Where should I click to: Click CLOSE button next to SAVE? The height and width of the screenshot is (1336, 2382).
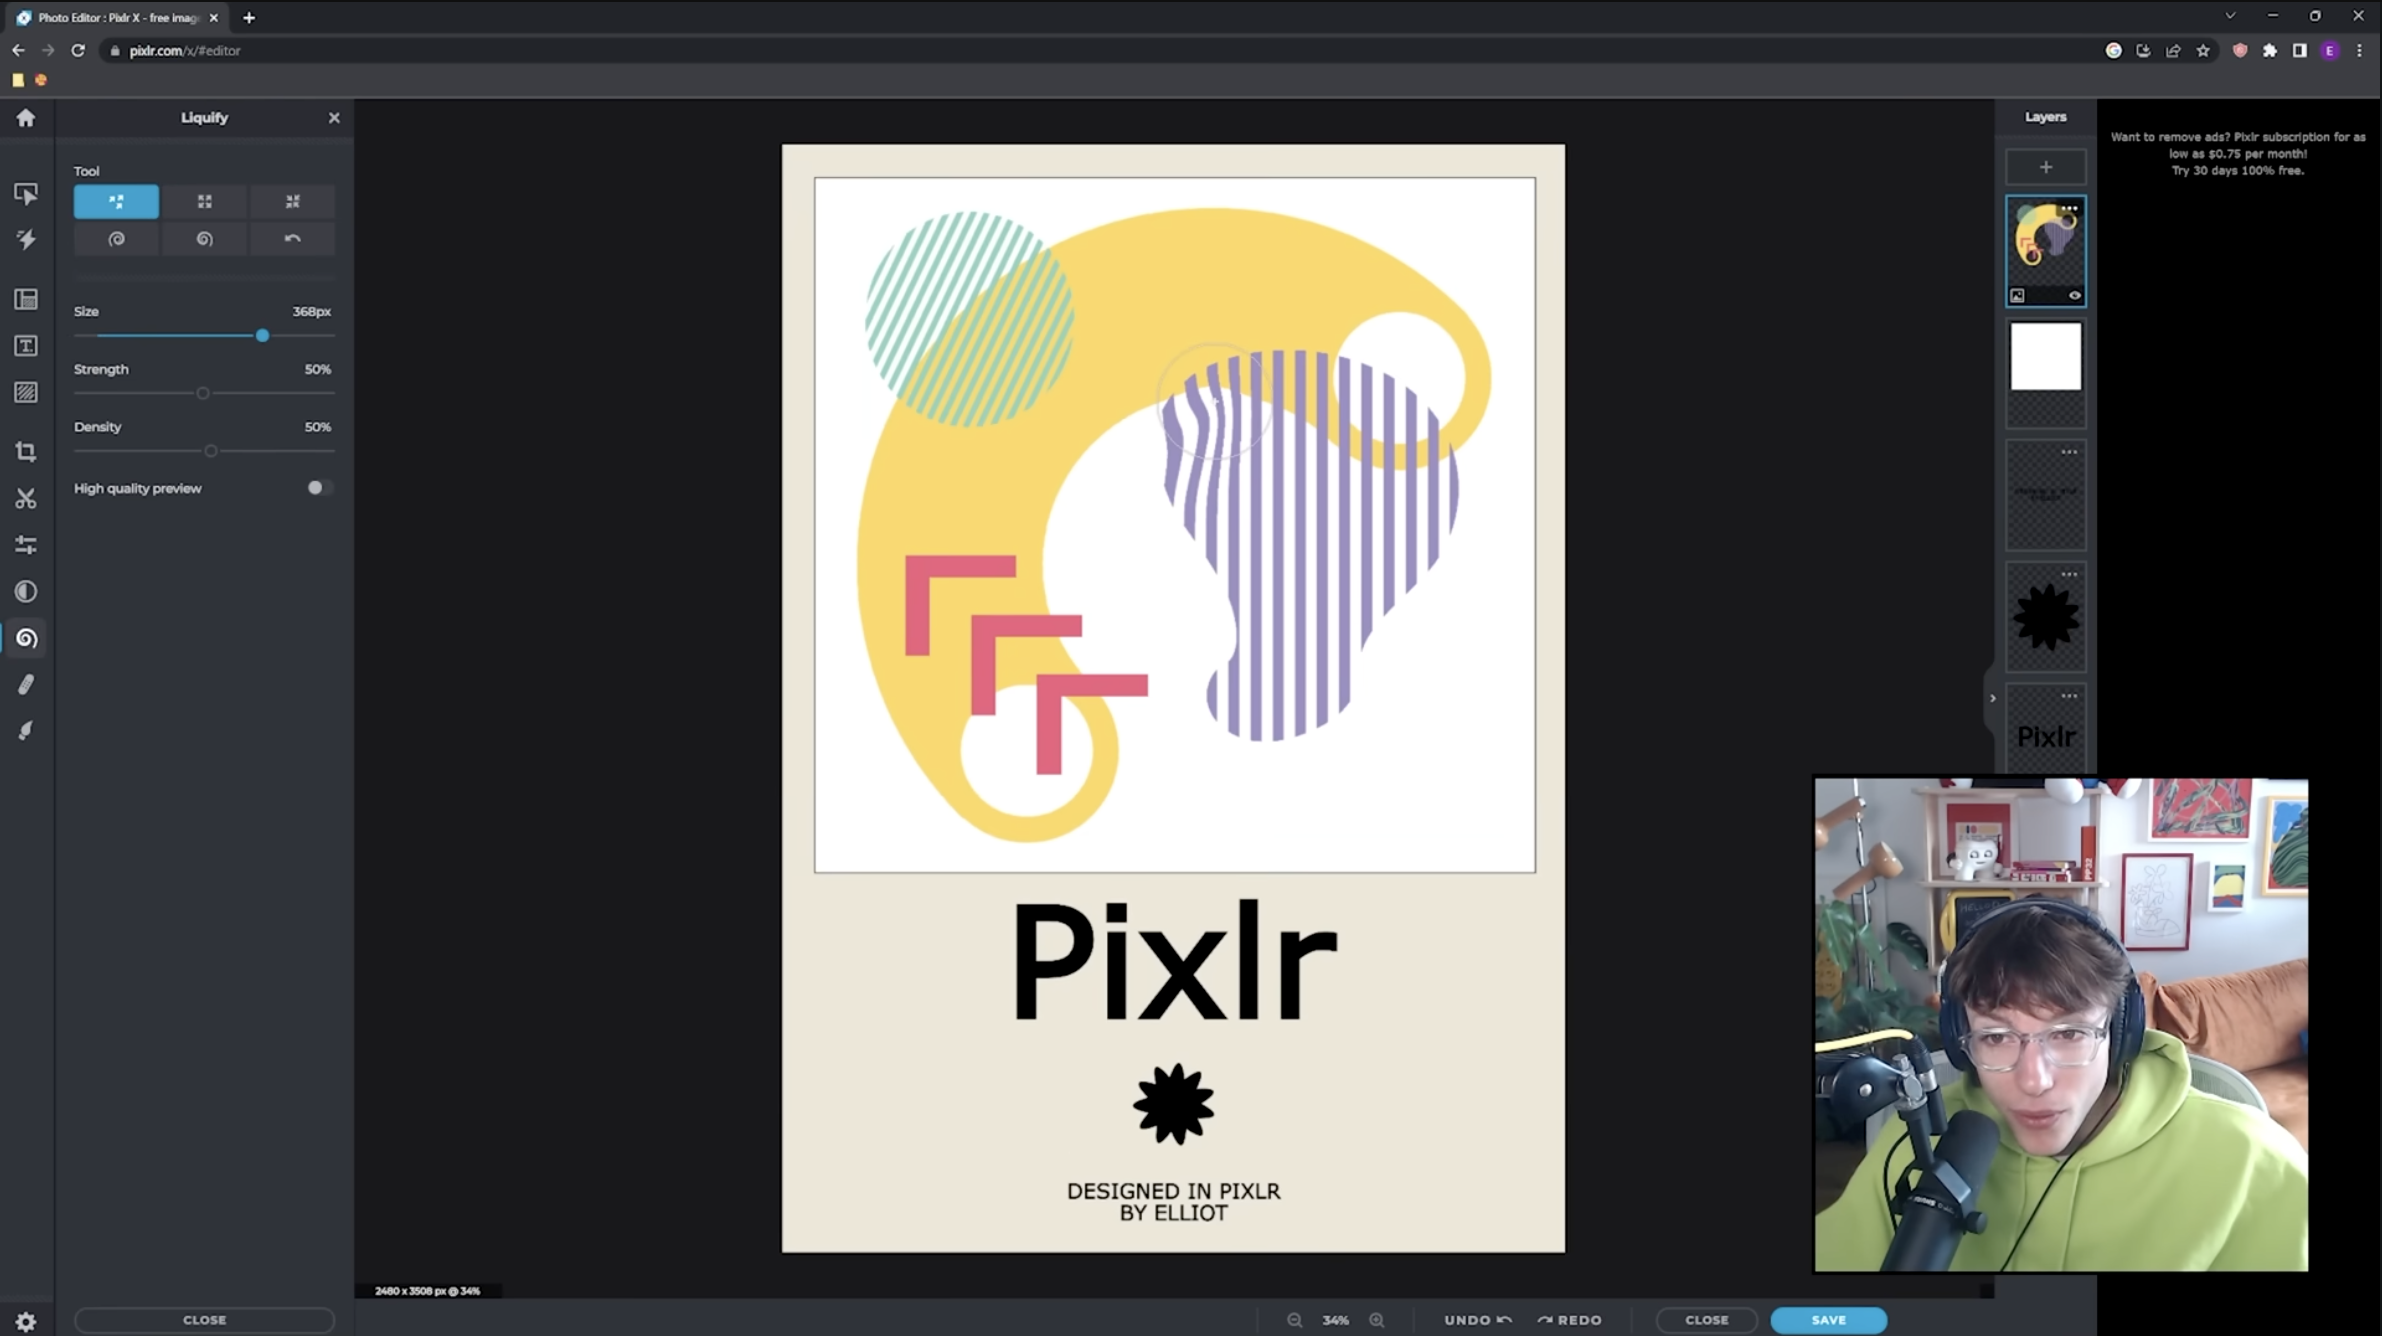coord(1706,1320)
